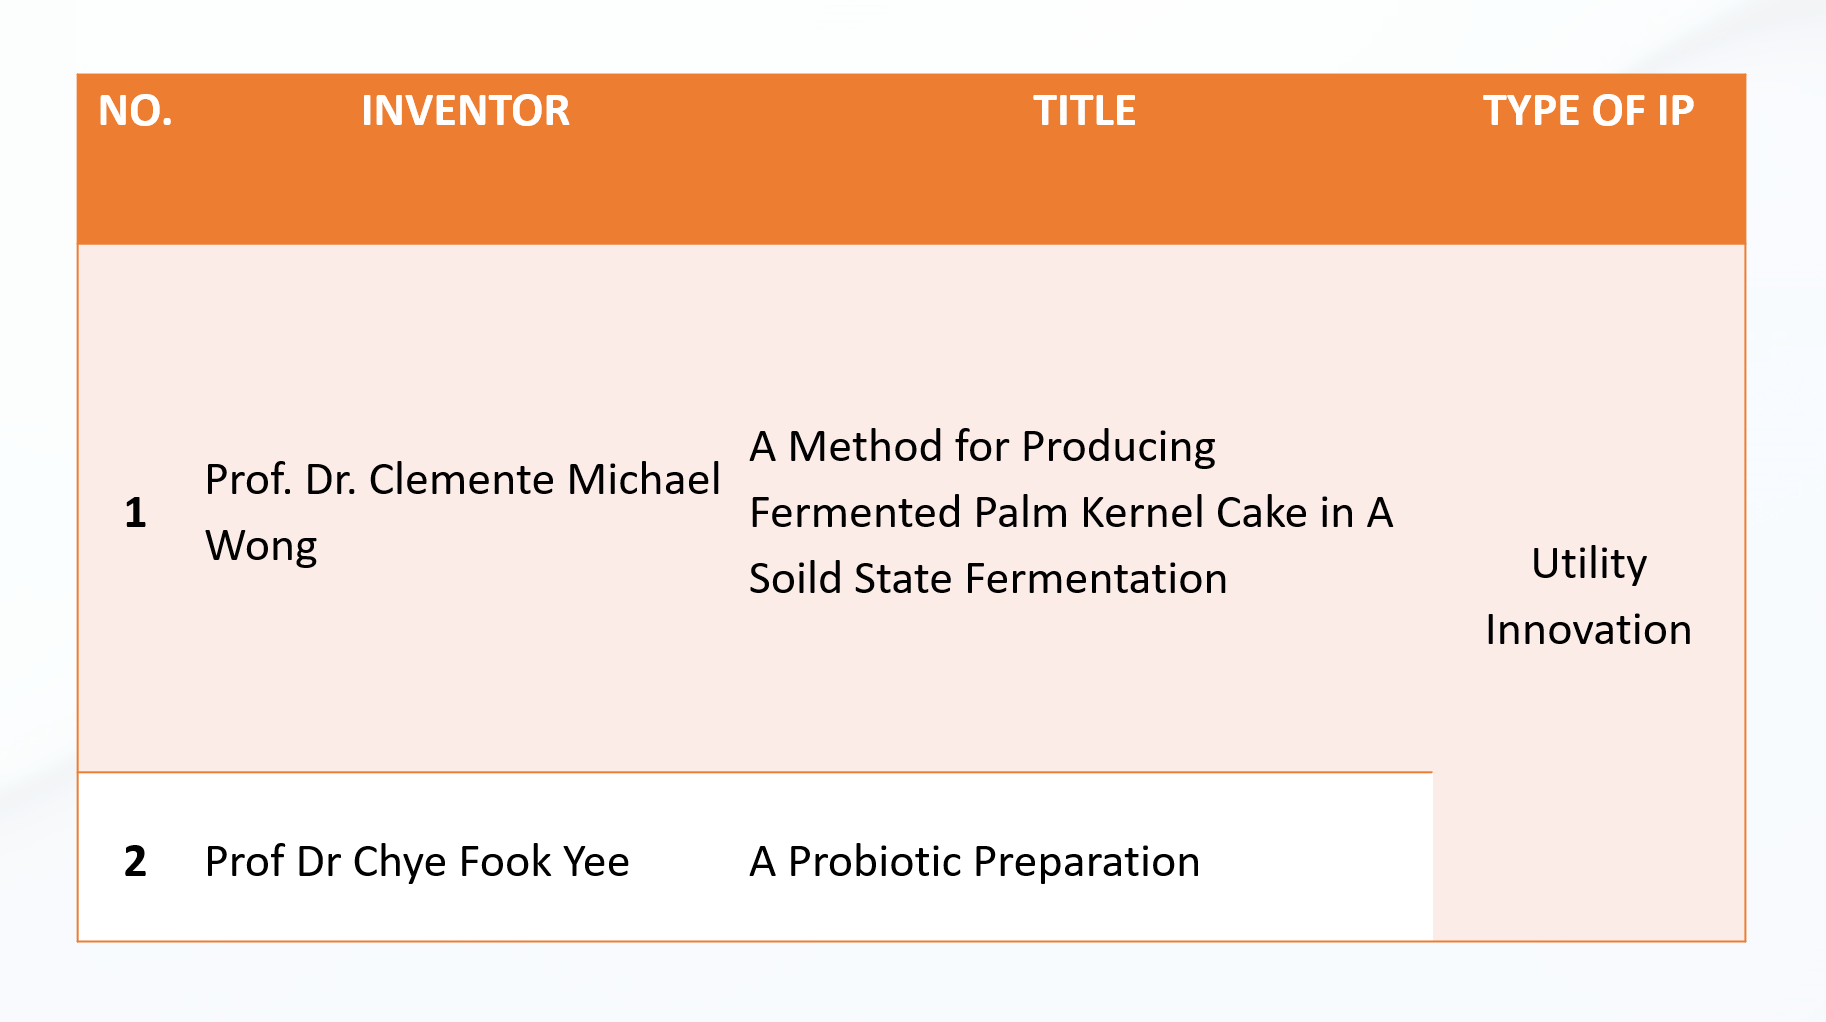1826x1022 pixels.
Task: Select the title A Probiotic Preparation
Action: point(974,862)
